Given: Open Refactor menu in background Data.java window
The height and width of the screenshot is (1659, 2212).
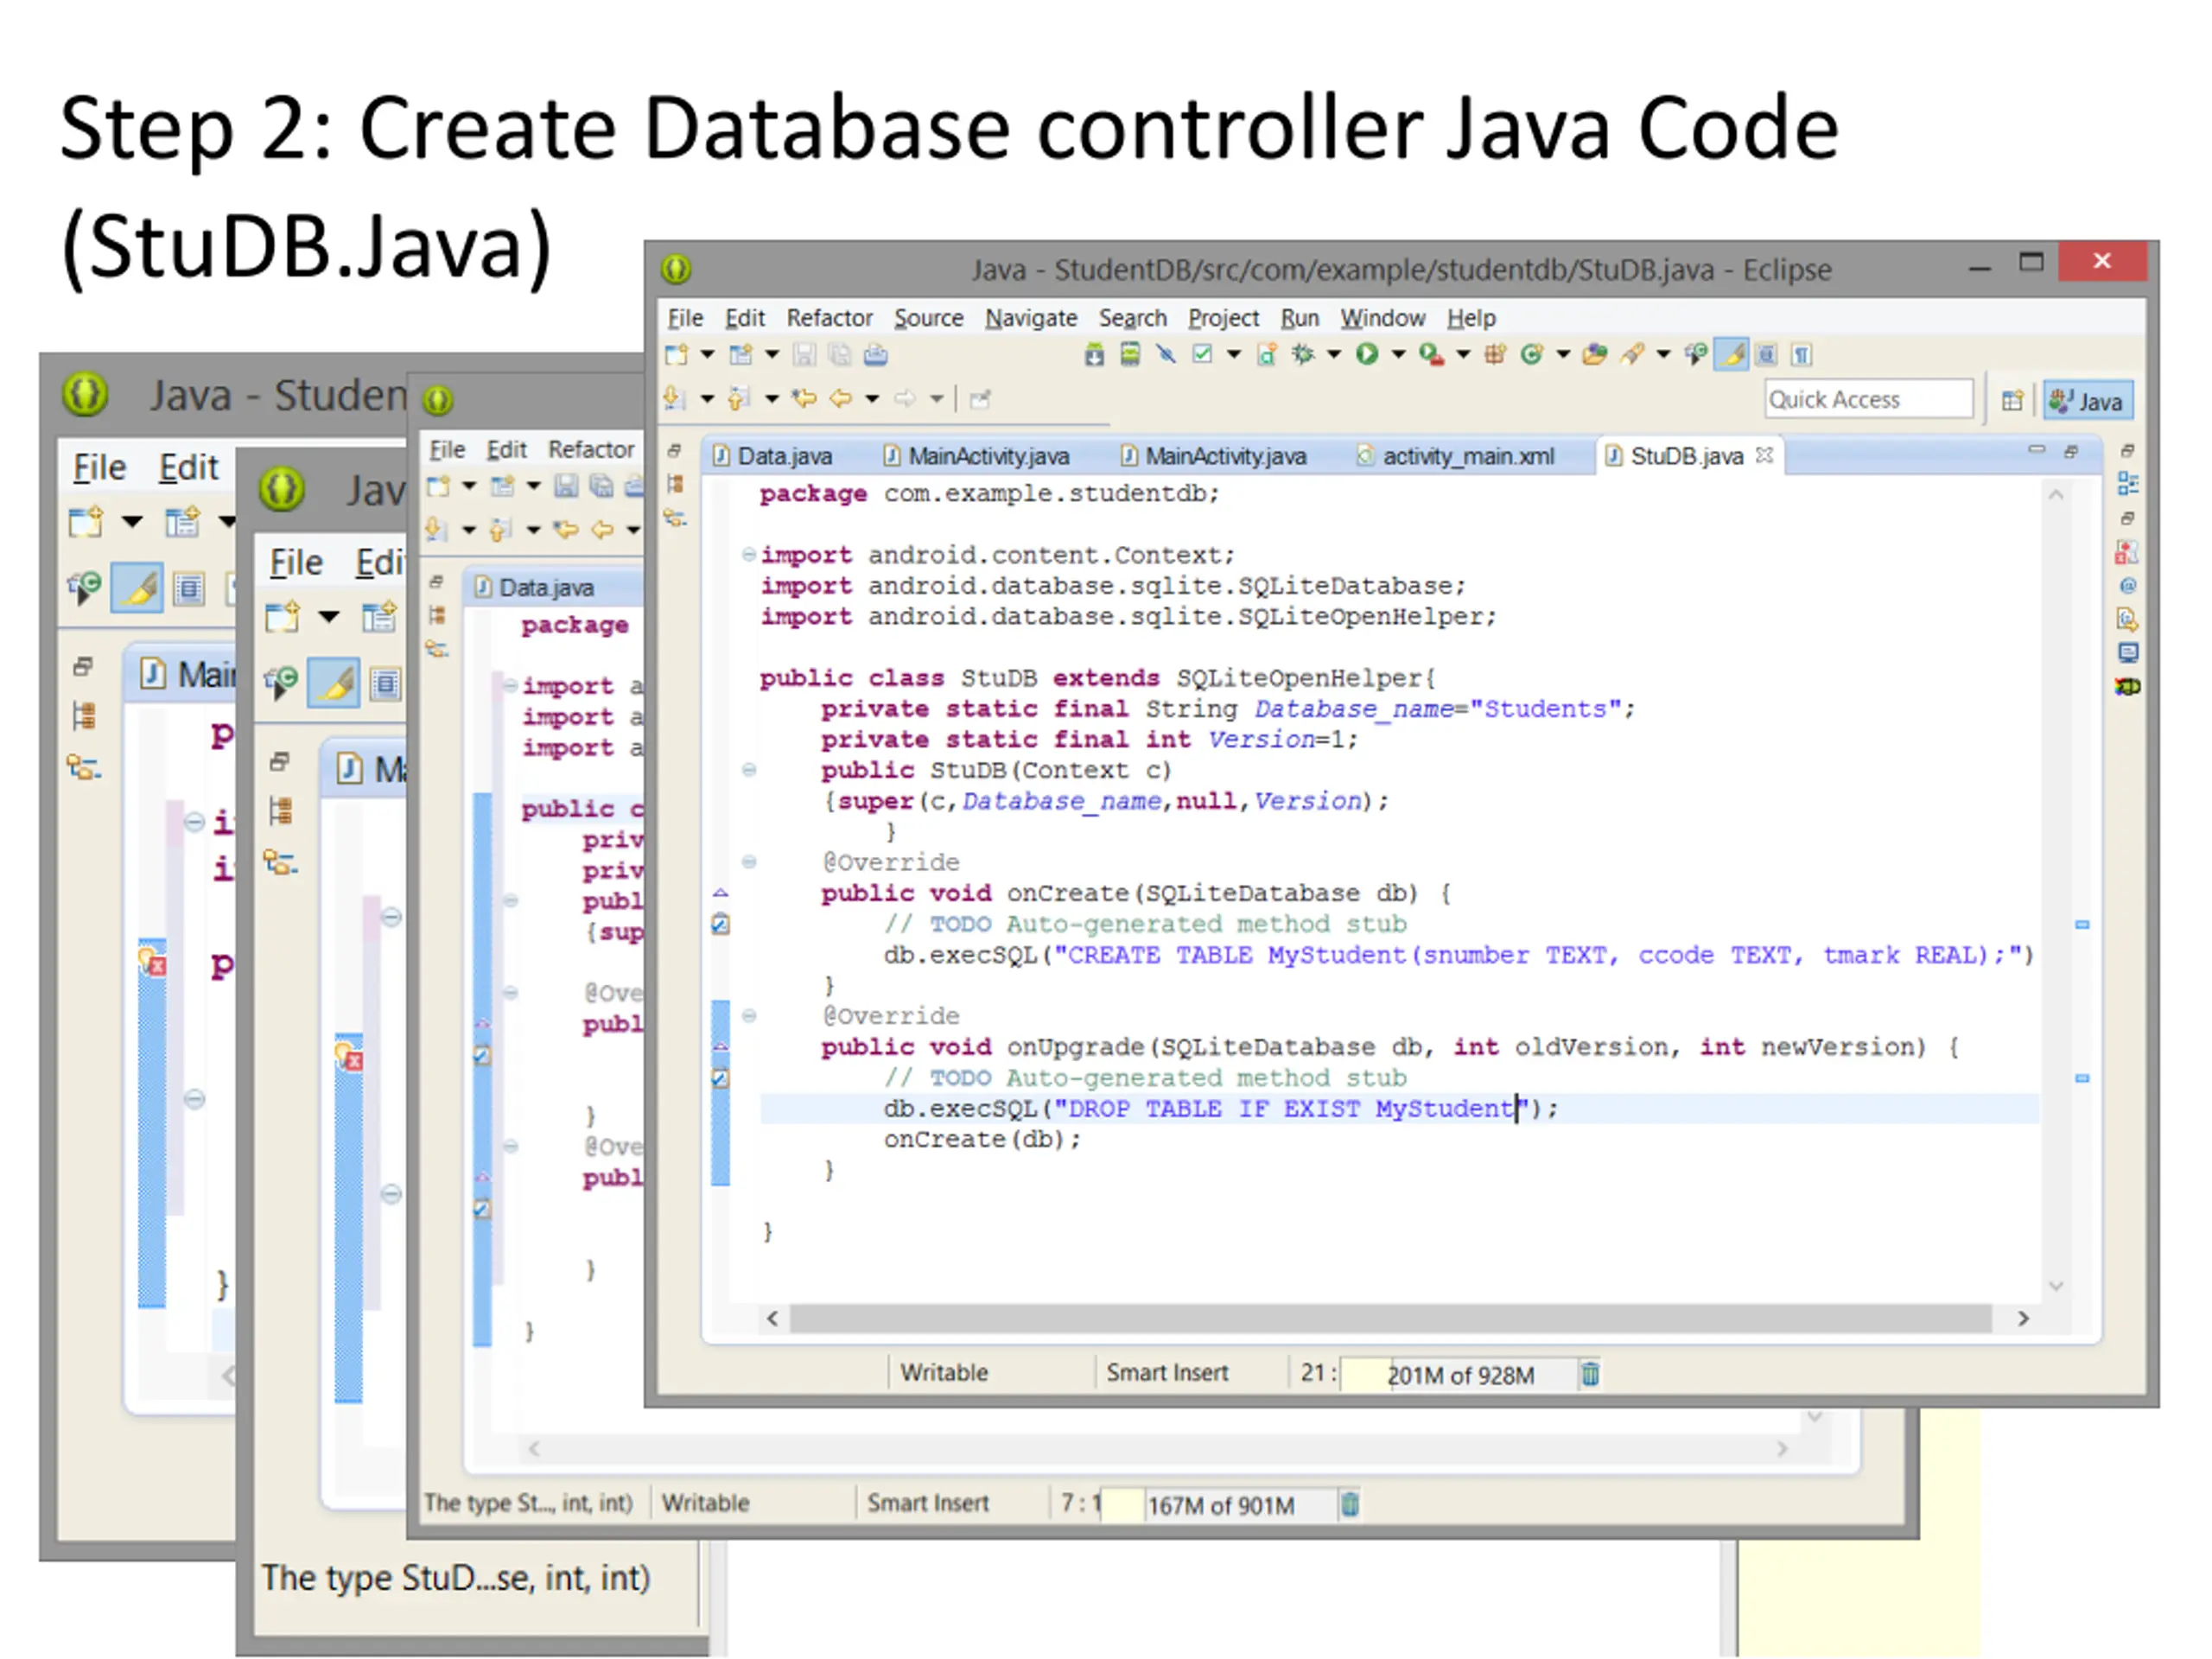Looking at the screenshot, I should coord(590,450).
